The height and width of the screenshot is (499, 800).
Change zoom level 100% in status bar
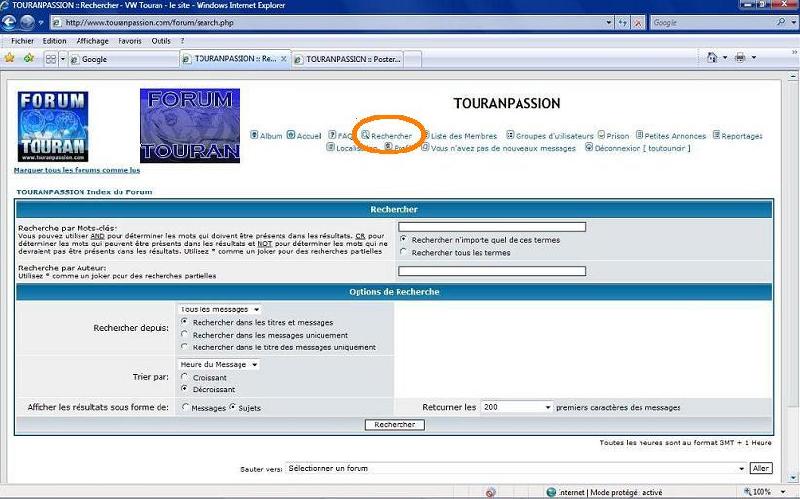coord(763,492)
